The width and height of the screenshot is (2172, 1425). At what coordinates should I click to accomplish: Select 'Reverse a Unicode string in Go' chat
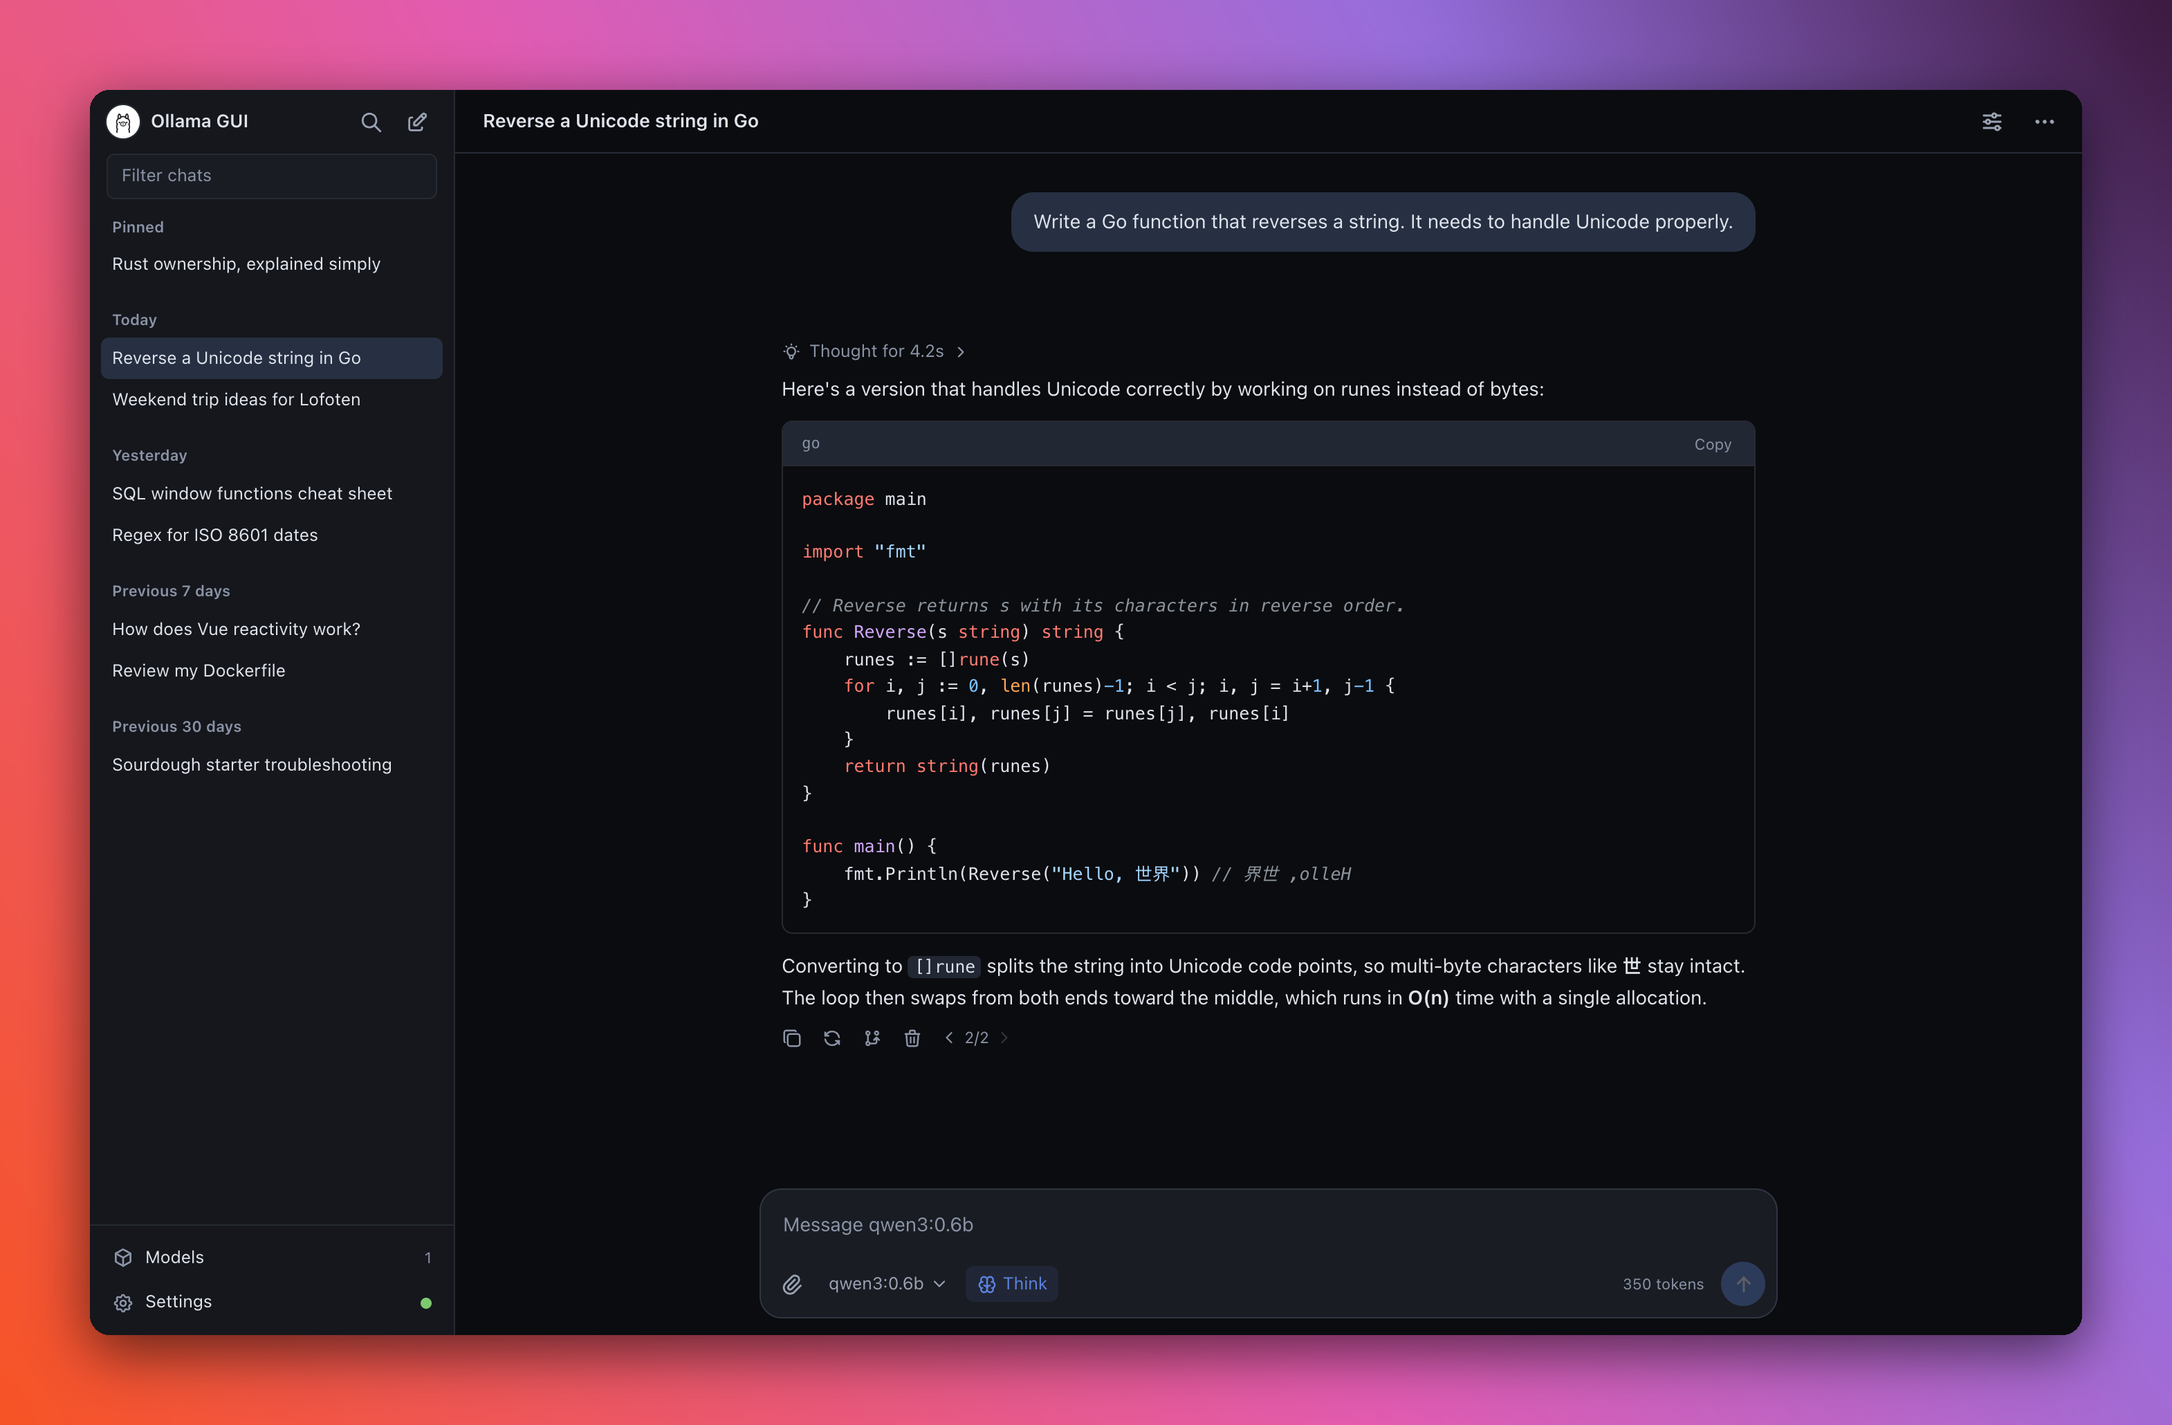click(271, 358)
